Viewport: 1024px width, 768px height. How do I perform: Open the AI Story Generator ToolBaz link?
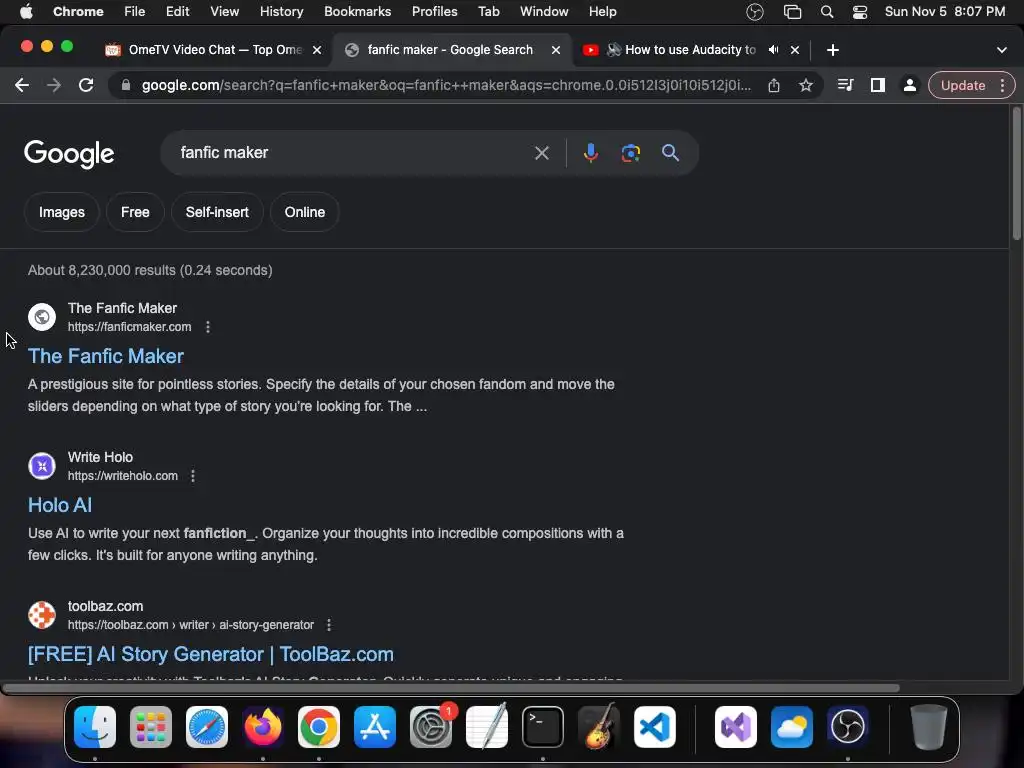210,654
